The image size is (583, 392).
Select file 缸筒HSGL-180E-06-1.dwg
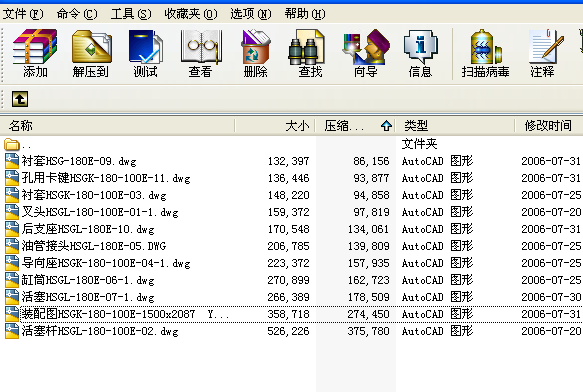click(x=88, y=280)
